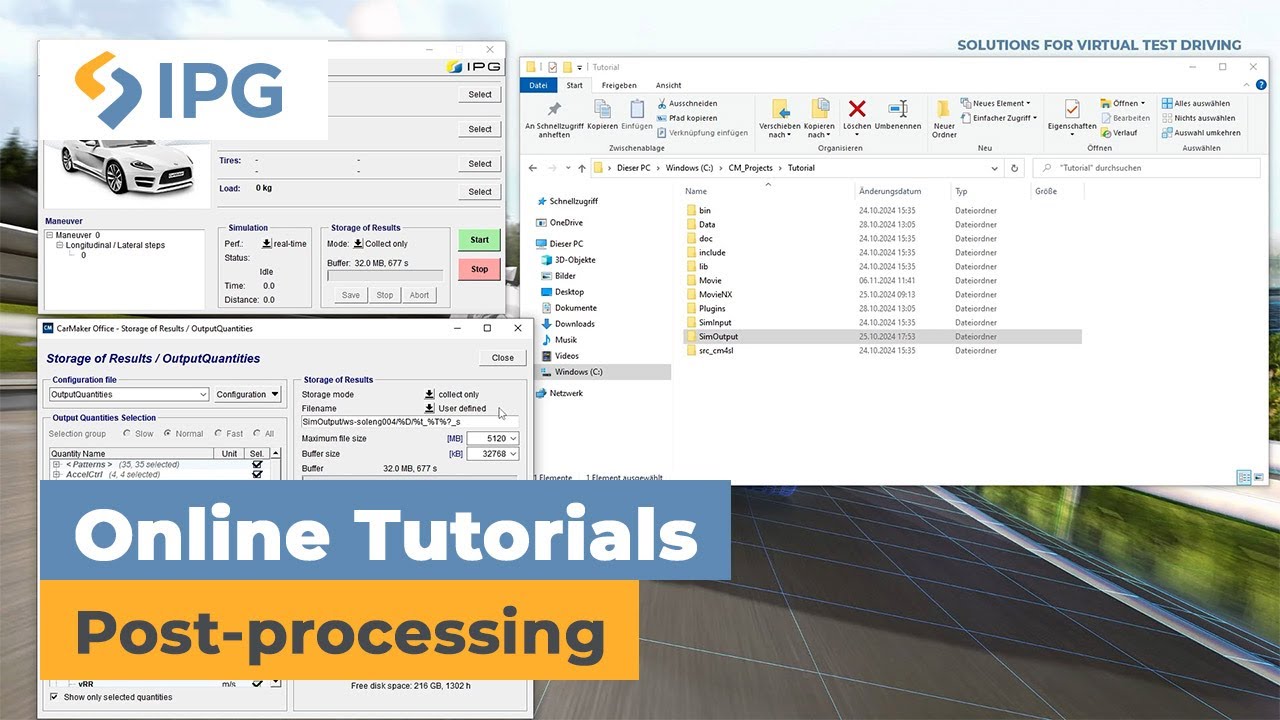This screenshot has width=1280, height=720.
Task: Open Downloads in the navigation pane
Action: click(x=568, y=324)
